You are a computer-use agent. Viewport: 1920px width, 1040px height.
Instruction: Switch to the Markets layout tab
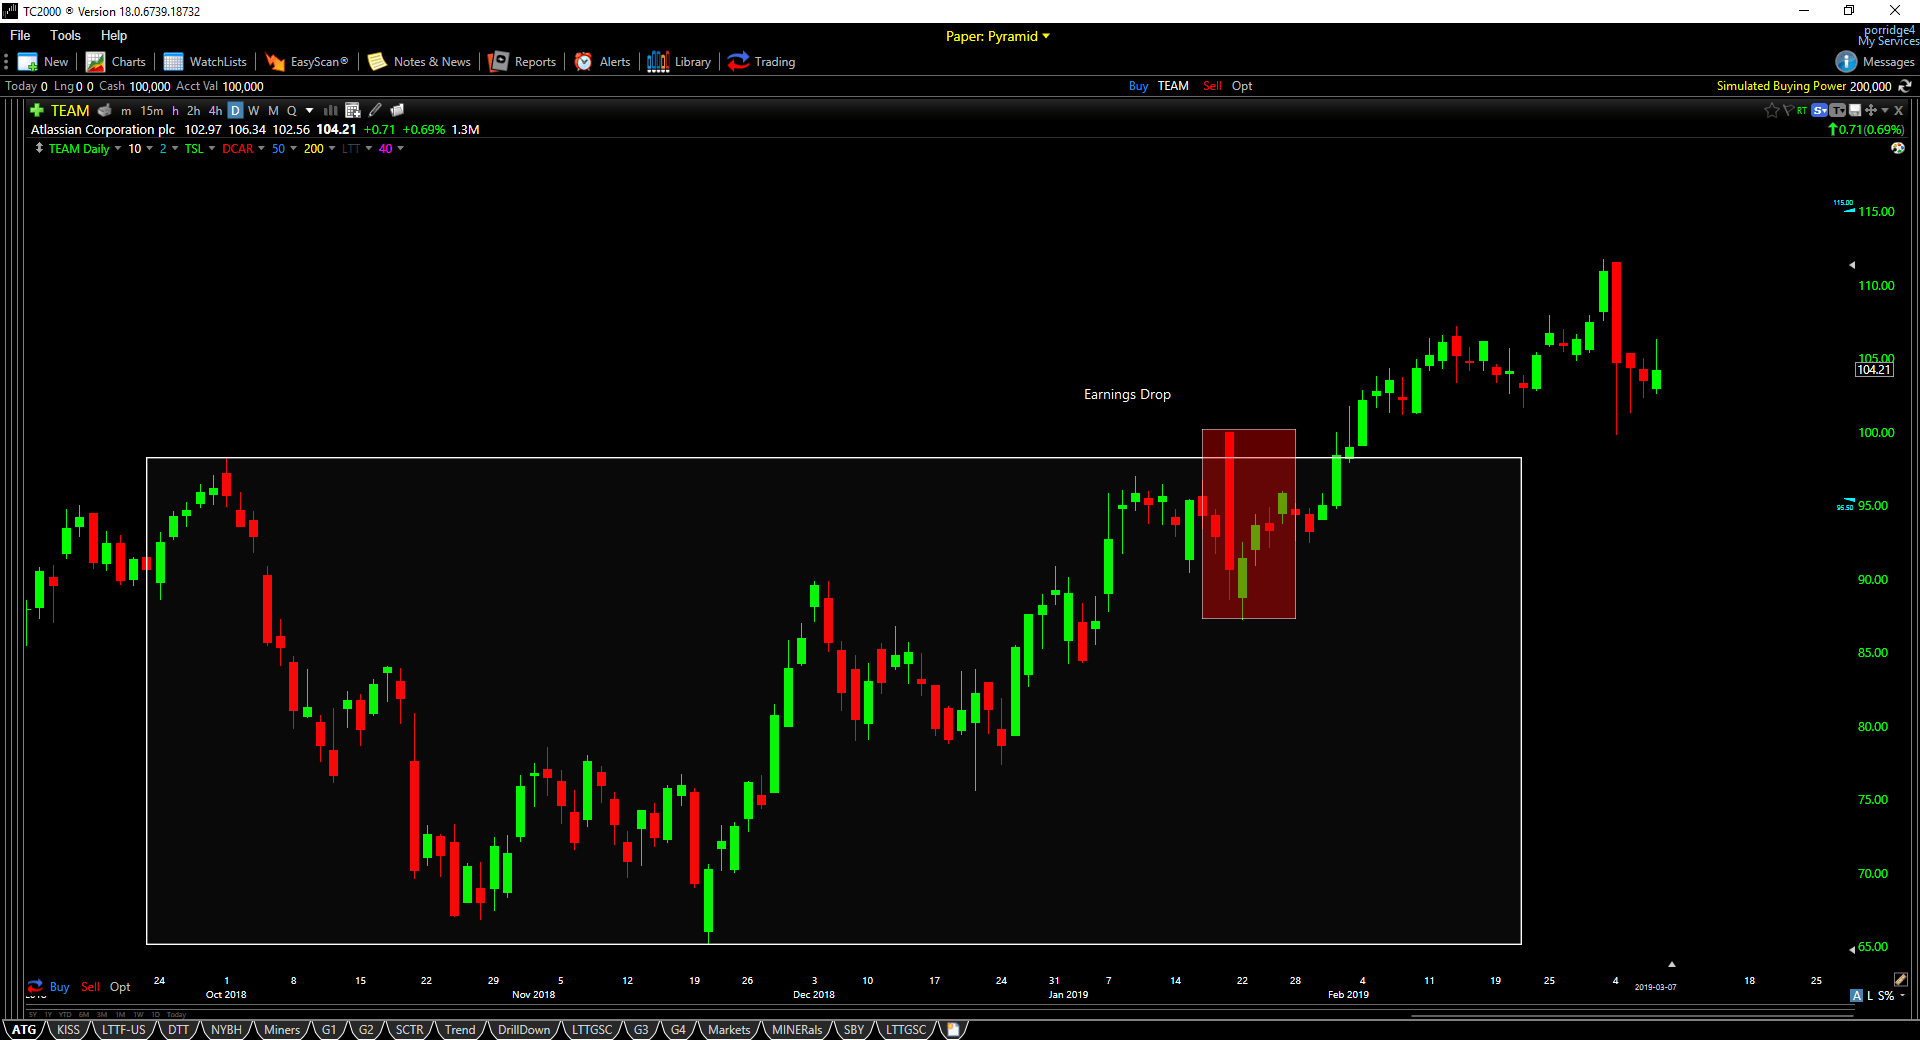(729, 1029)
